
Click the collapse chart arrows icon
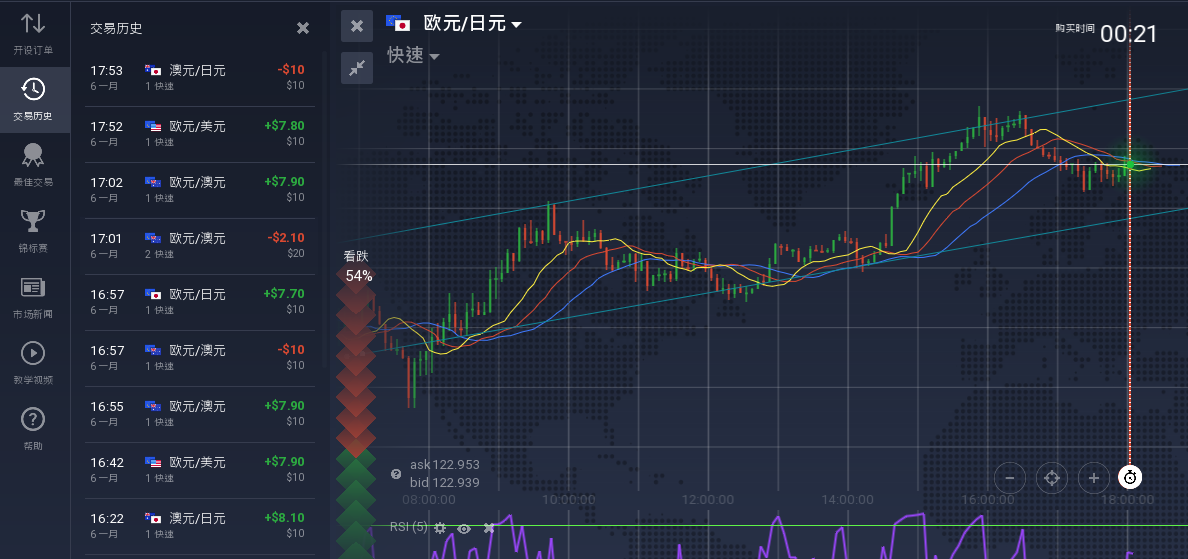(357, 67)
